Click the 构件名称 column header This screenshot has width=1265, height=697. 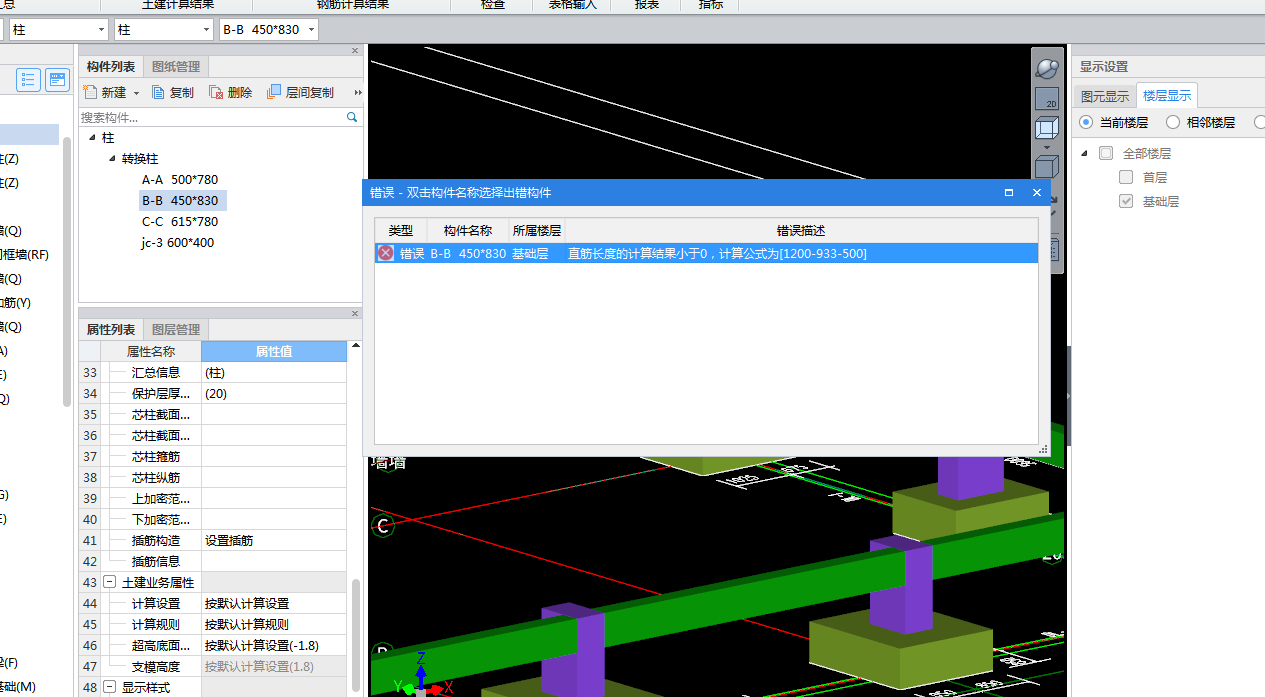tap(468, 230)
